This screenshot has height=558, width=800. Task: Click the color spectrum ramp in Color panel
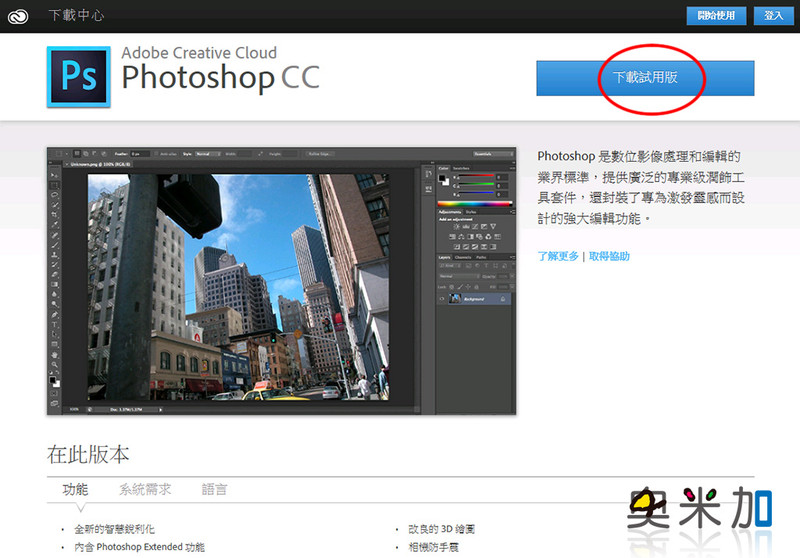pyautogui.click(x=474, y=204)
